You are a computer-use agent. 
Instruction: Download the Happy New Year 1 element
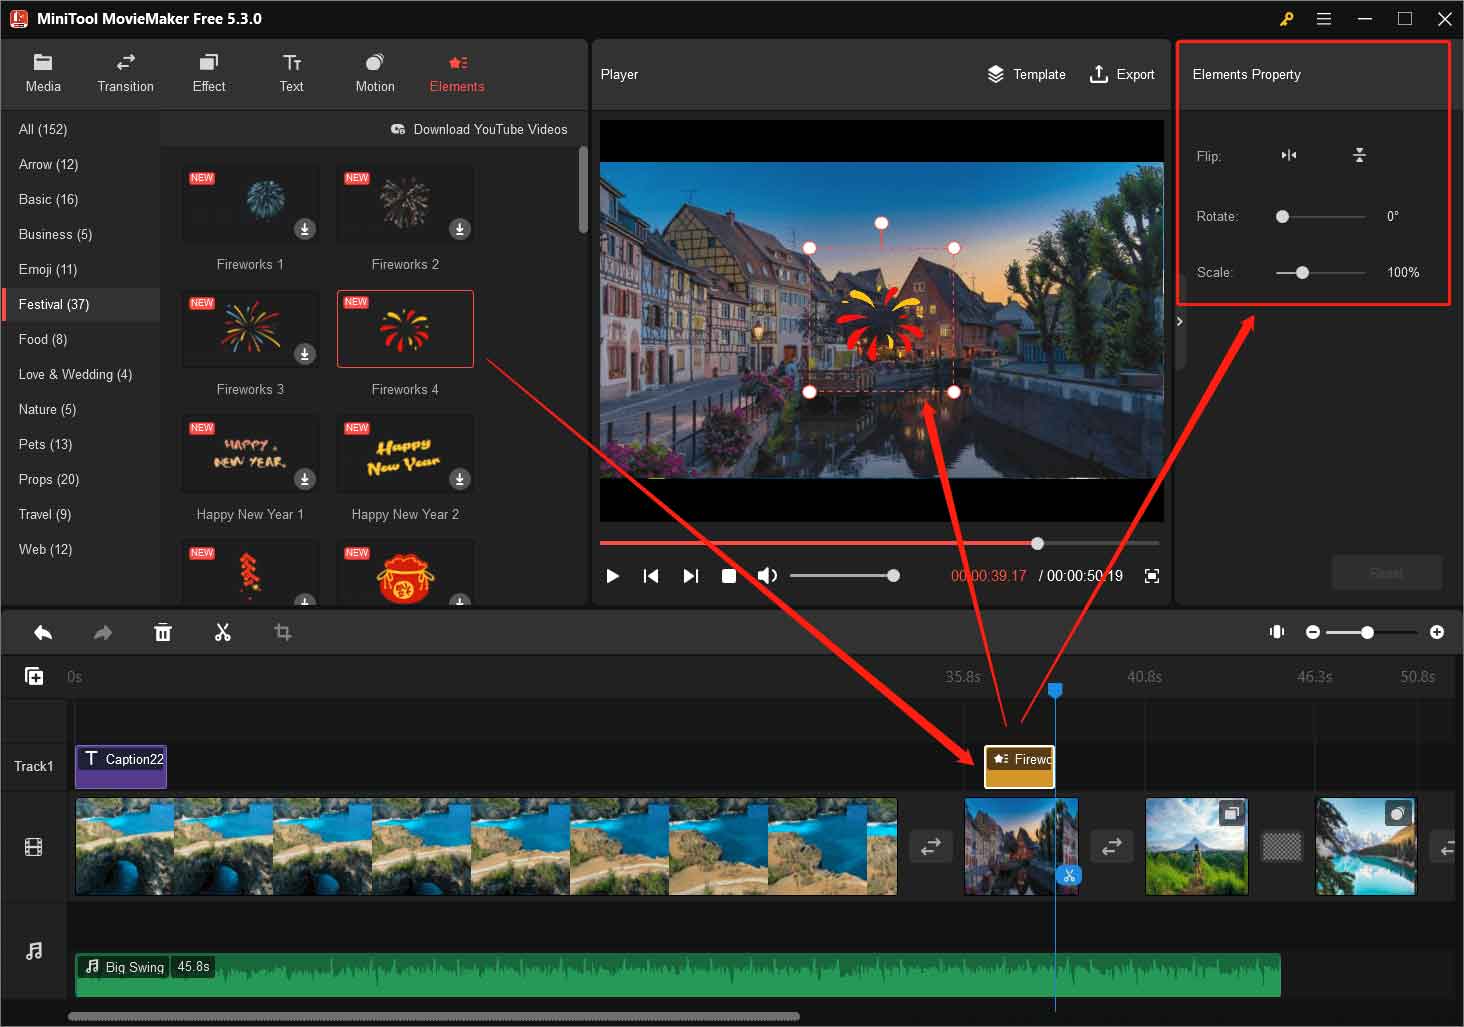pos(305,479)
